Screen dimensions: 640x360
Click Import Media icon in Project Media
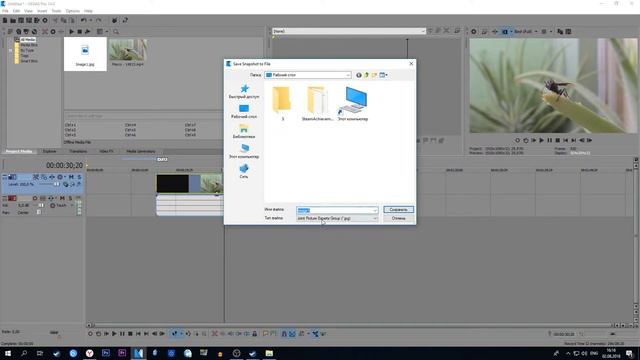coord(11,31)
